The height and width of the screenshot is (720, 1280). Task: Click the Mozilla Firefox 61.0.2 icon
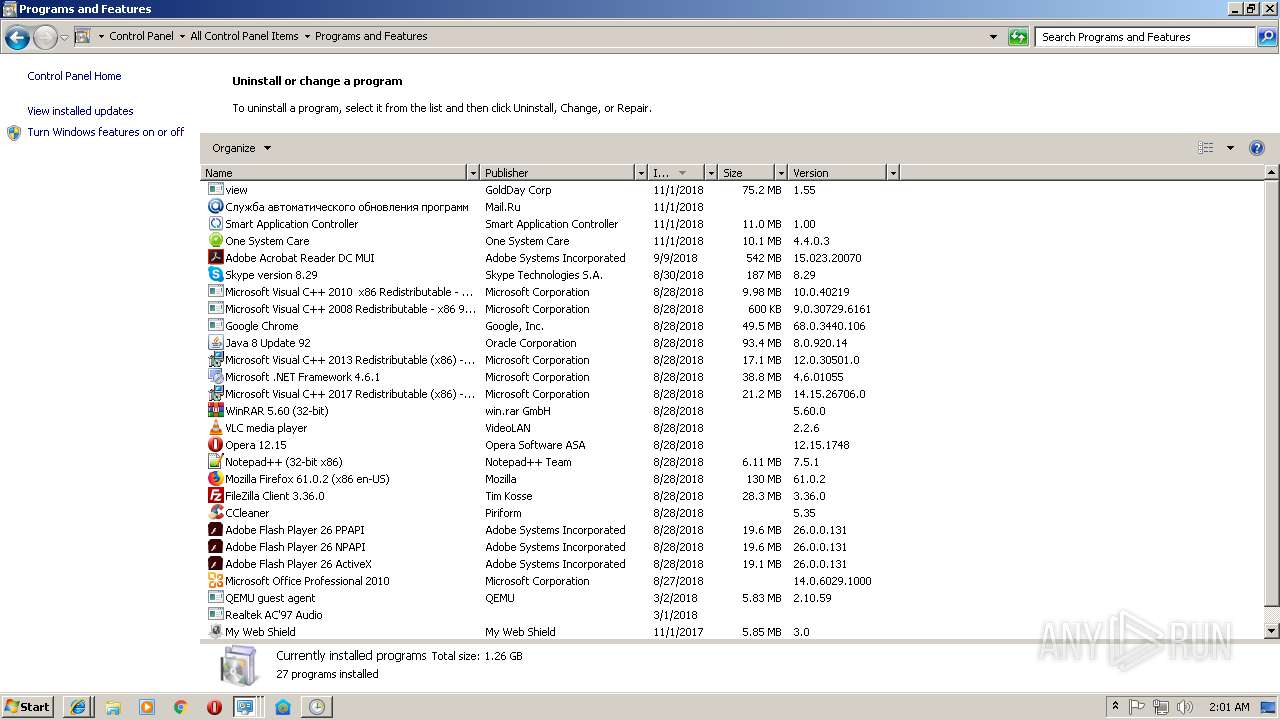(x=215, y=479)
